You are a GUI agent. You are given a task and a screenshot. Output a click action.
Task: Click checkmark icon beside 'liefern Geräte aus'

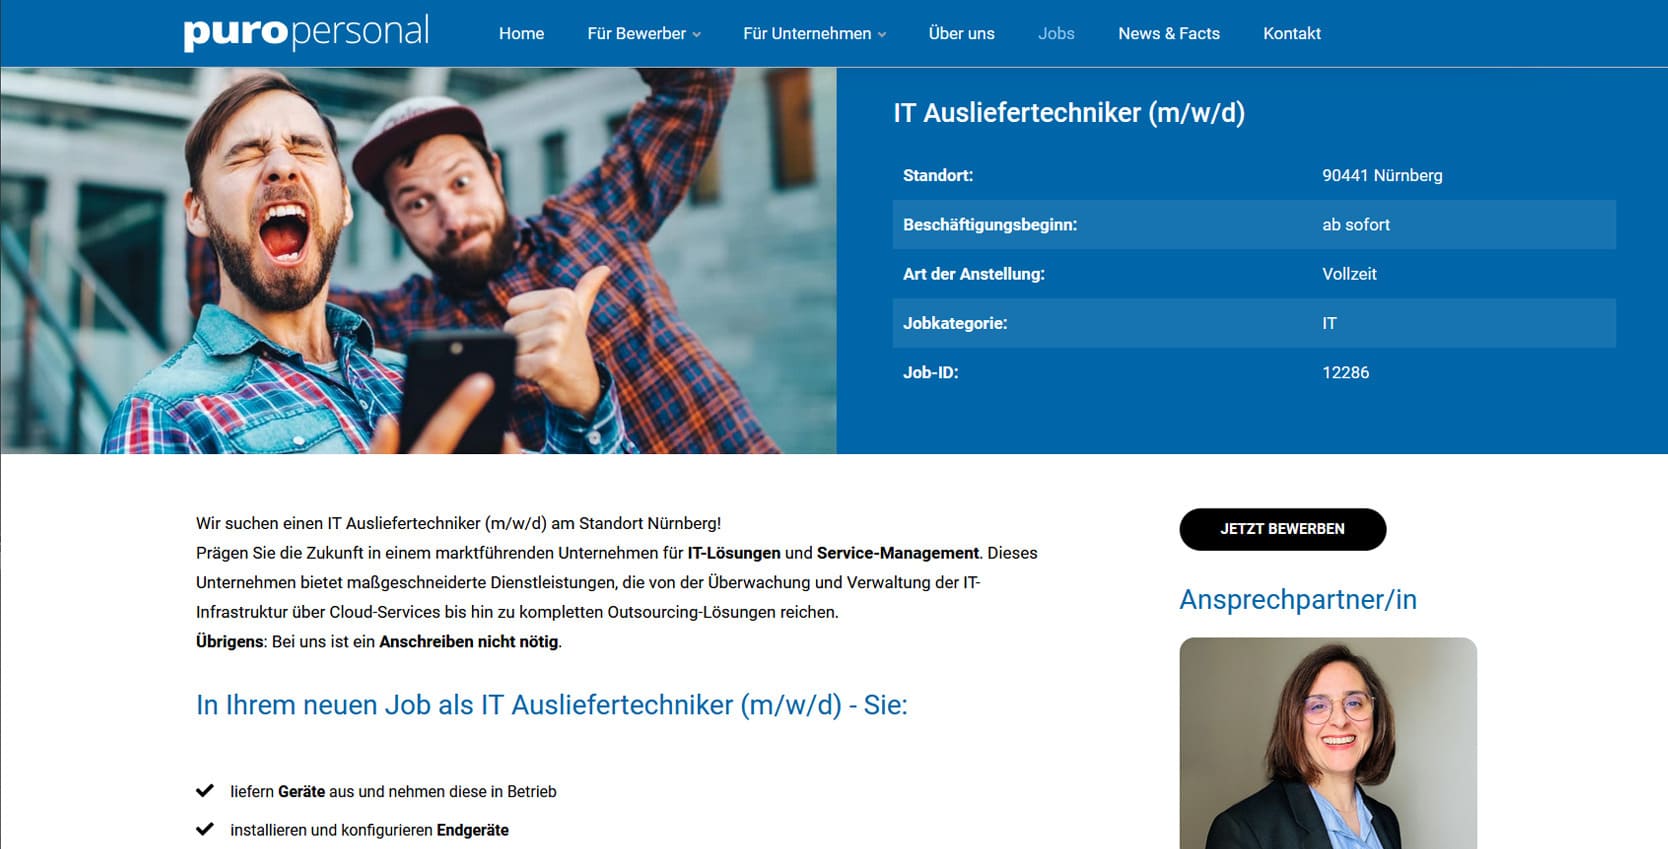[x=205, y=791]
